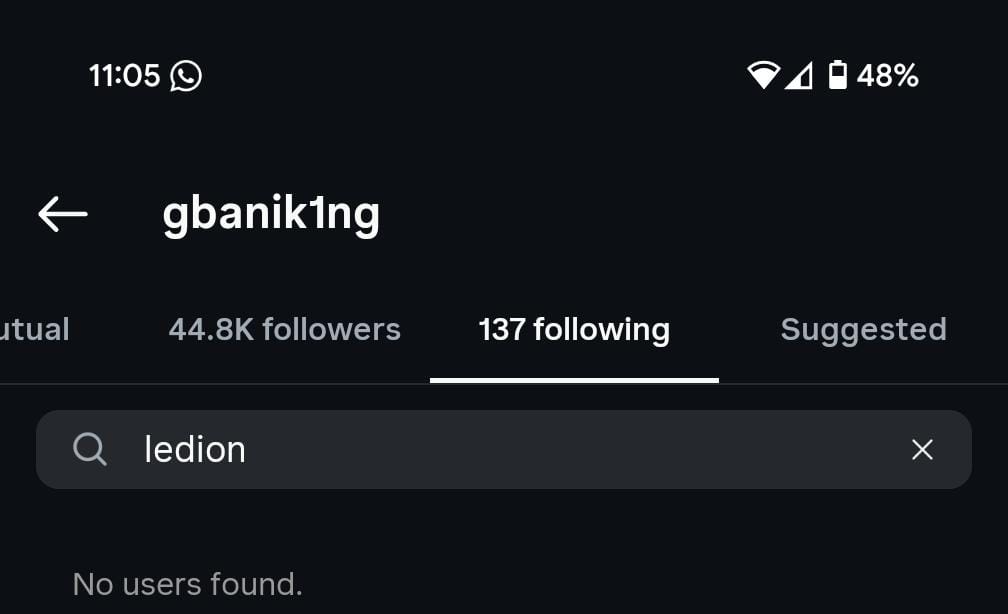This screenshot has width=1008, height=614.
Task: Tap the gbanik1ng username header
Action: click(x=271, y=214)
